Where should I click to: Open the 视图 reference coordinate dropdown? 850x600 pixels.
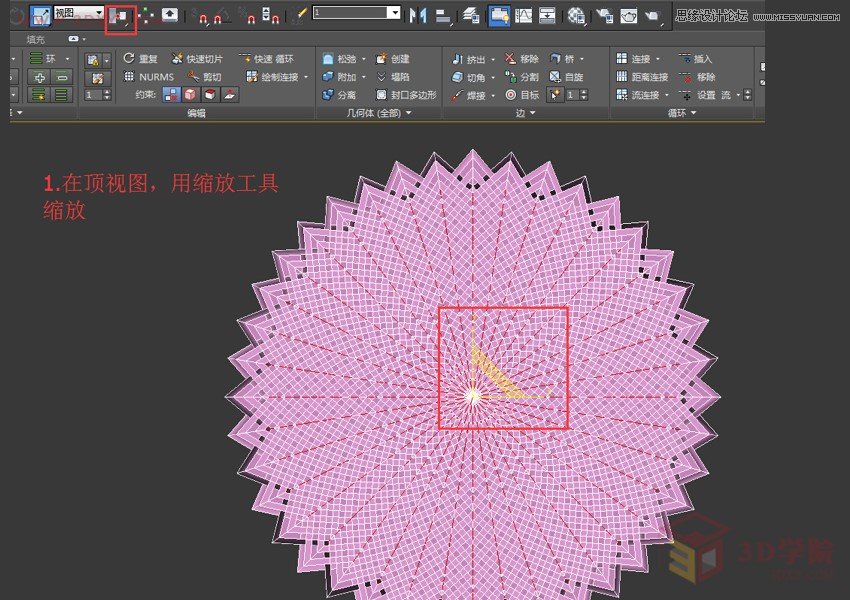pos(79,12)
